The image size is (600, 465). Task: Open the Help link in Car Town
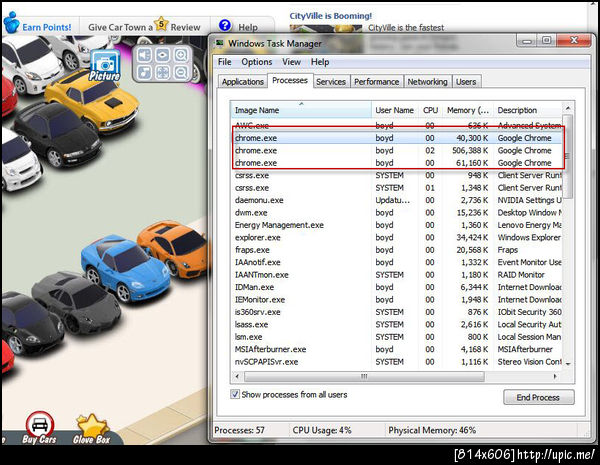(x=248, y=27)
